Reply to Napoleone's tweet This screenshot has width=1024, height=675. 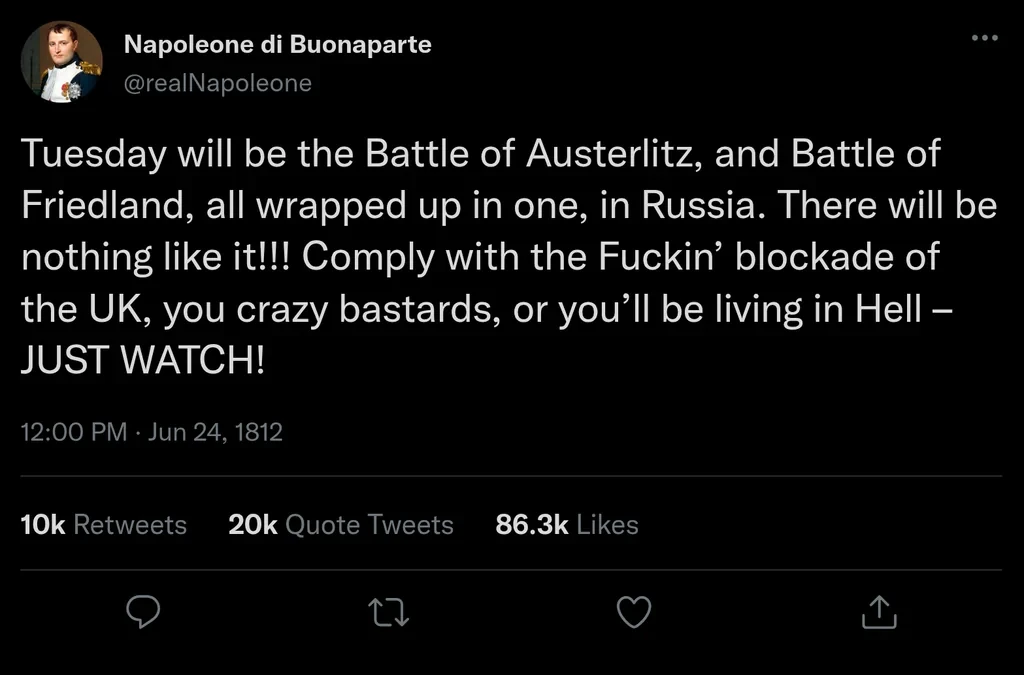point(144,612)
